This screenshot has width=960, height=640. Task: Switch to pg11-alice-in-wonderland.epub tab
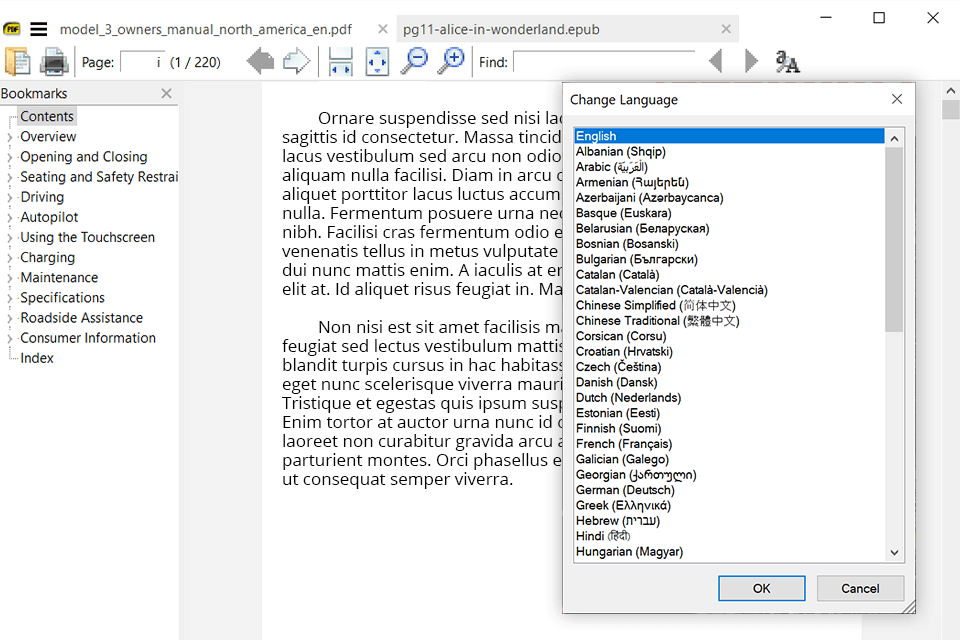(x=501, y=29)
